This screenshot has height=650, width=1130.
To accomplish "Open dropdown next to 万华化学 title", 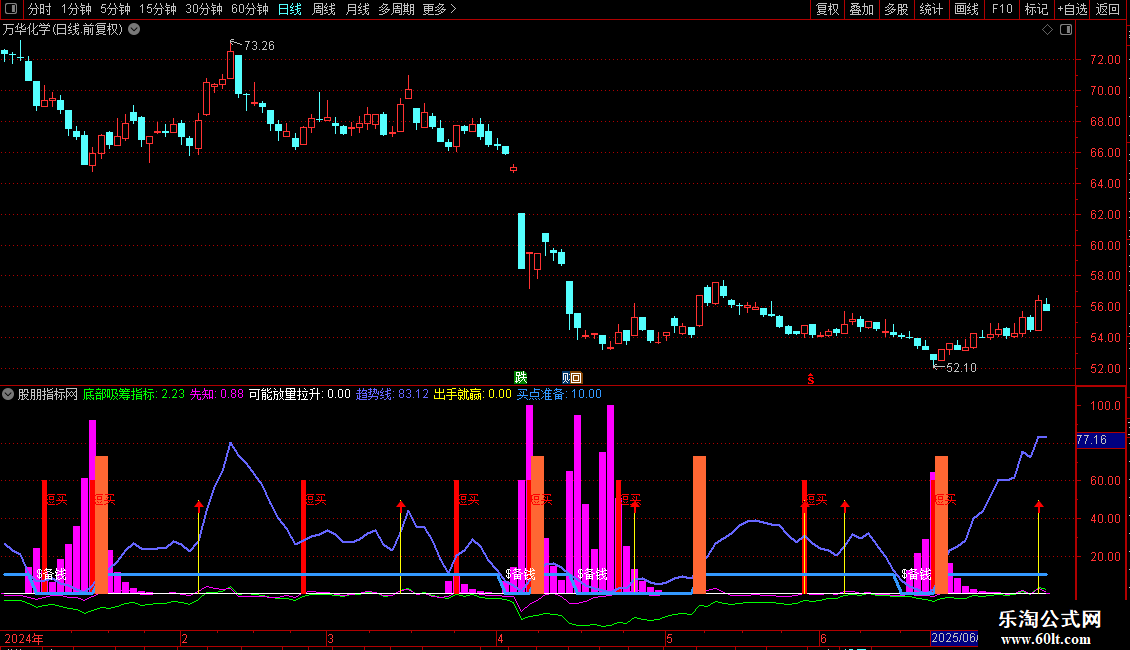I will pos(134,30).
